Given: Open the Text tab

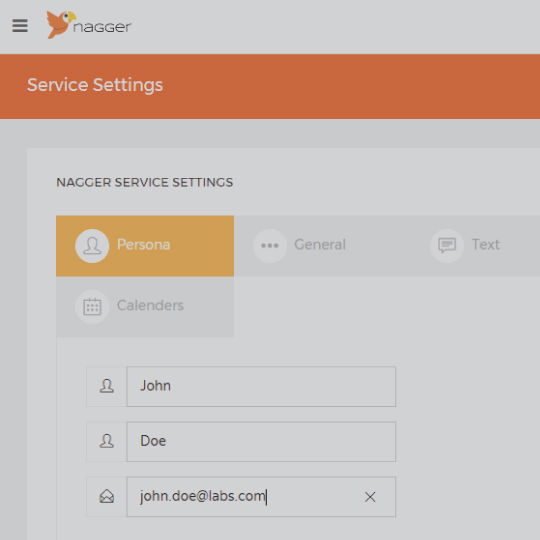Looking at the screenshot, I should (486, 246).
